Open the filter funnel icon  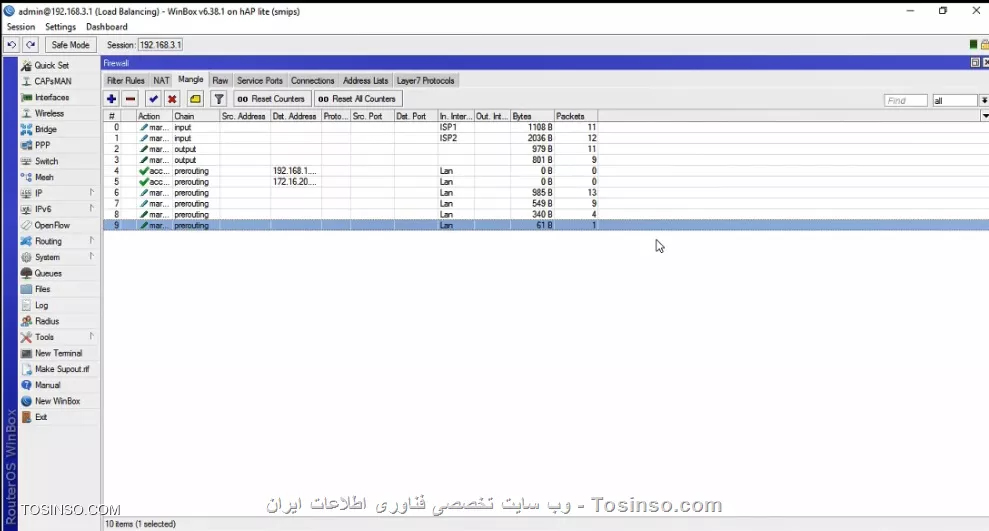coord(219,99)
